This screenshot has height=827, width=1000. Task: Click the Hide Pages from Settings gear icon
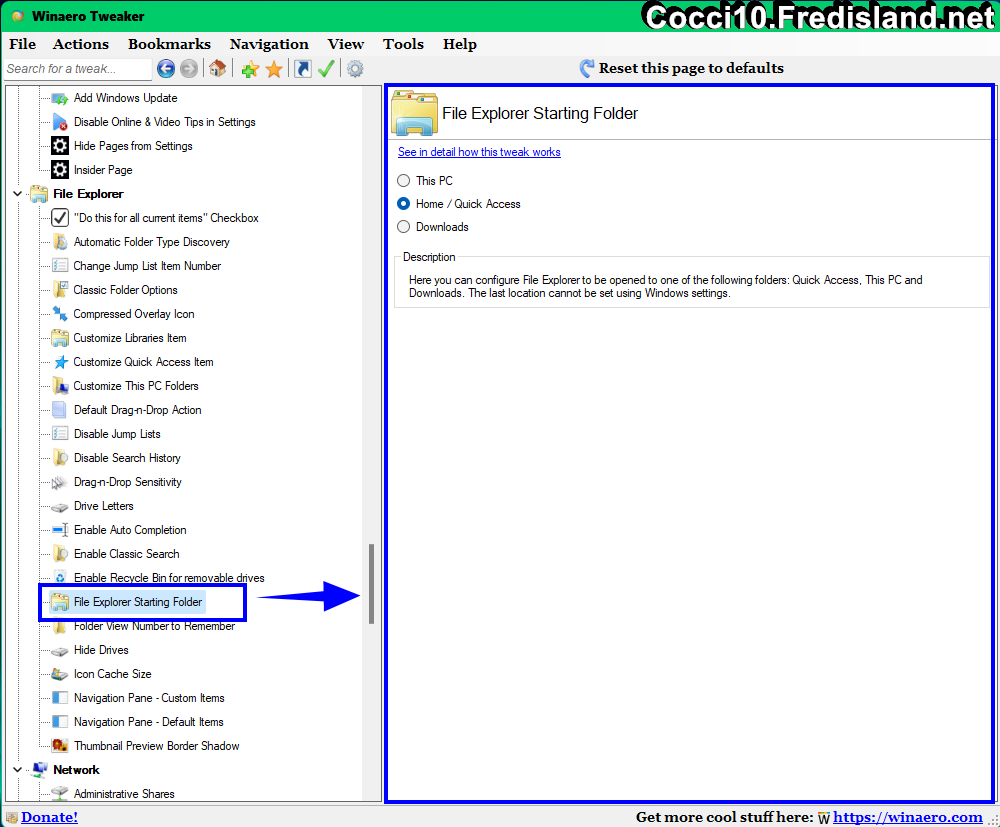pos(60,145)
